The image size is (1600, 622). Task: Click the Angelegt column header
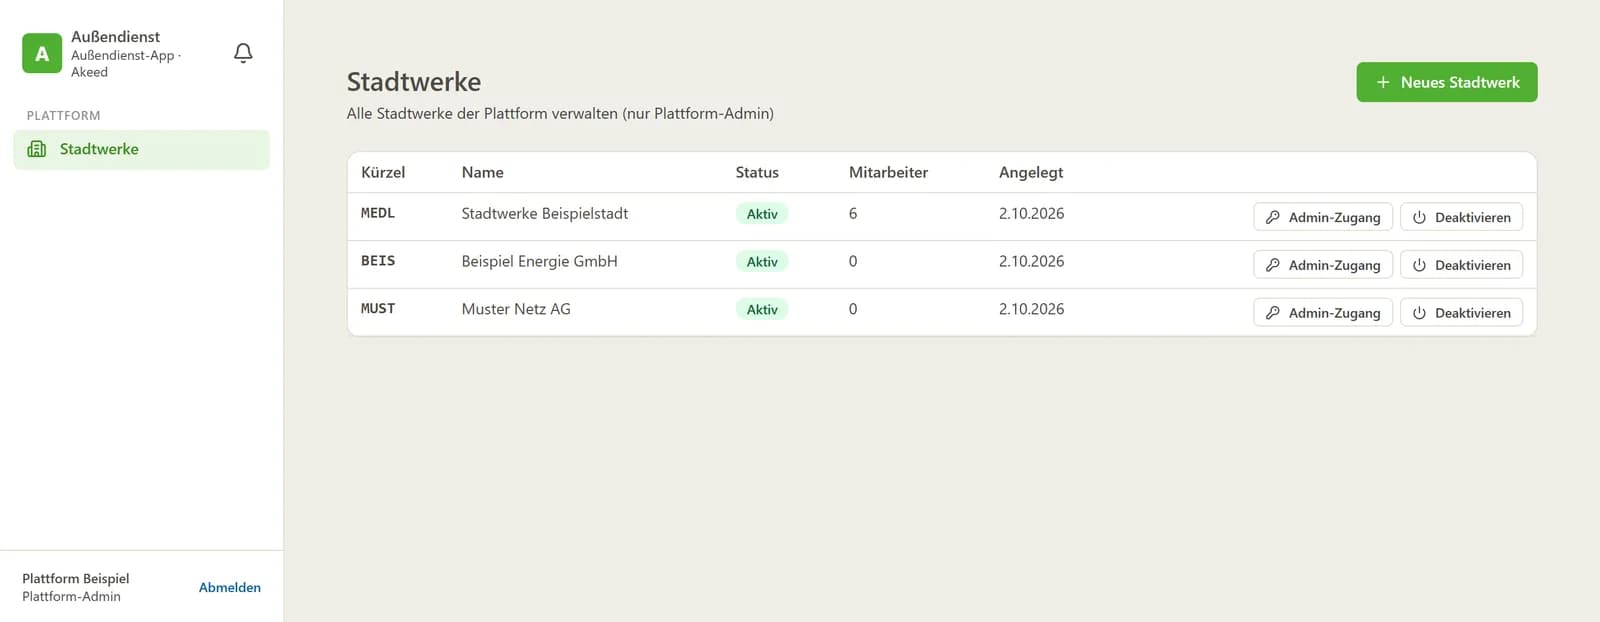[x=1031, y=172]
